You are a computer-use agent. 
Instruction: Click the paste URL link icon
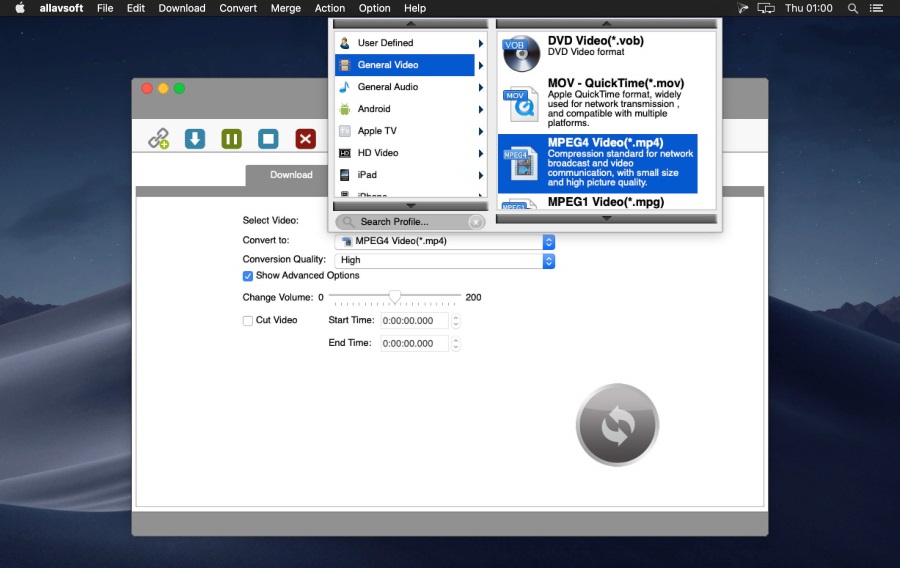pos(158,139)
